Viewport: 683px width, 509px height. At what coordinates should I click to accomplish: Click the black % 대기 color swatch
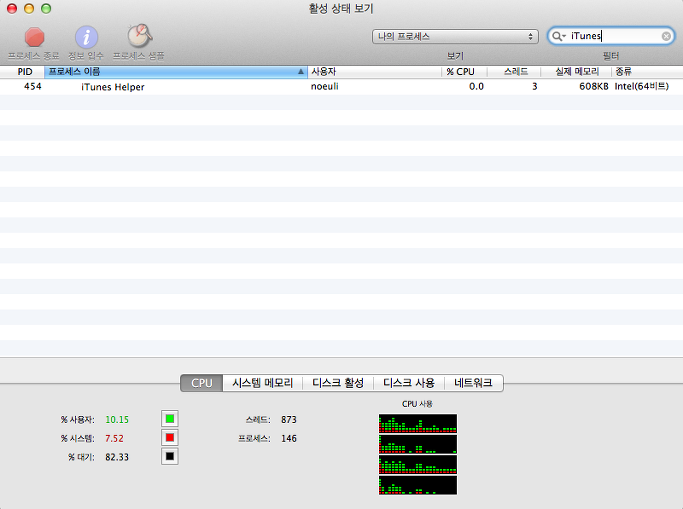(x=170, y=456)
